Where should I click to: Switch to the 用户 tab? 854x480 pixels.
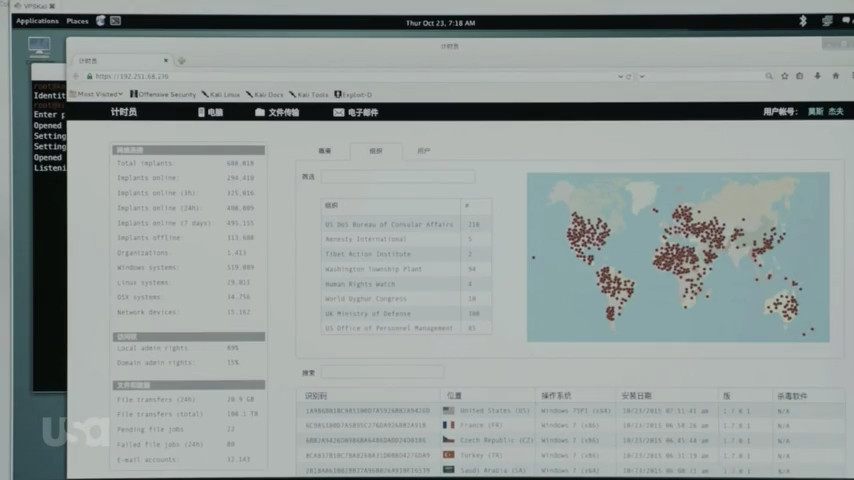424,151
